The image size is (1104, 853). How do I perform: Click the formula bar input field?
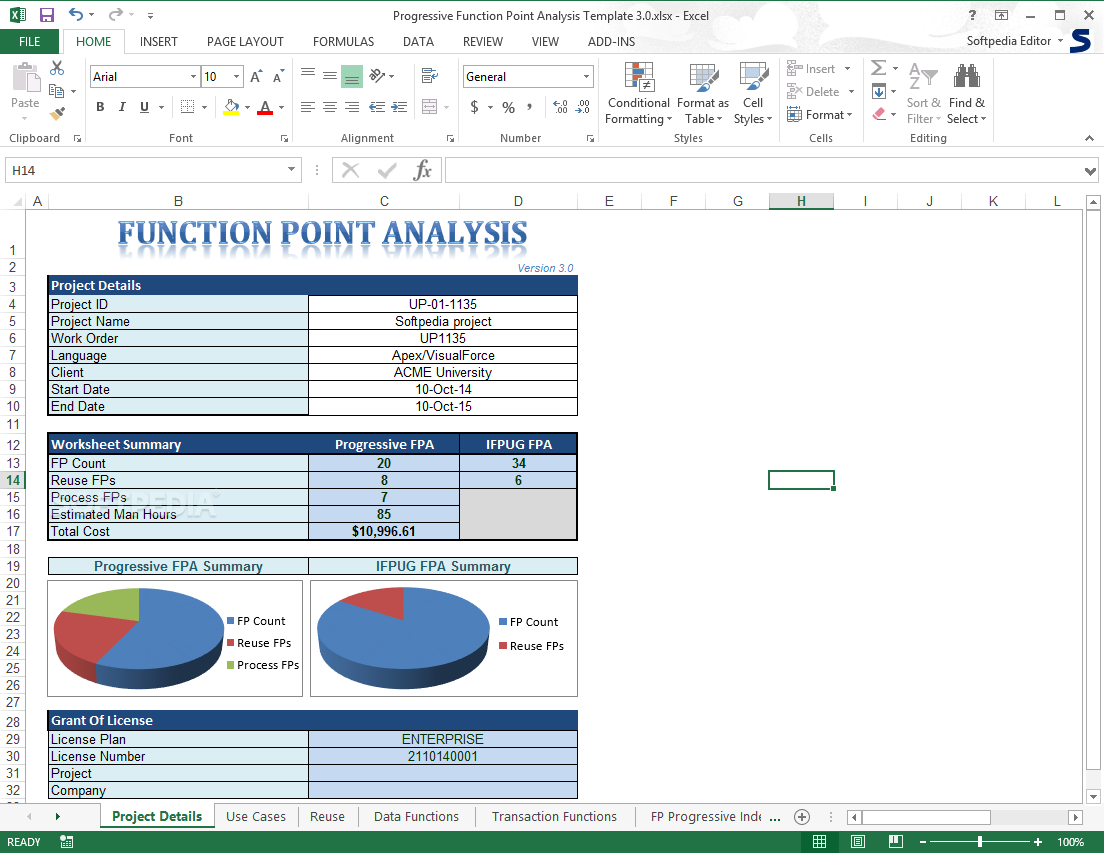coord(764,170)
